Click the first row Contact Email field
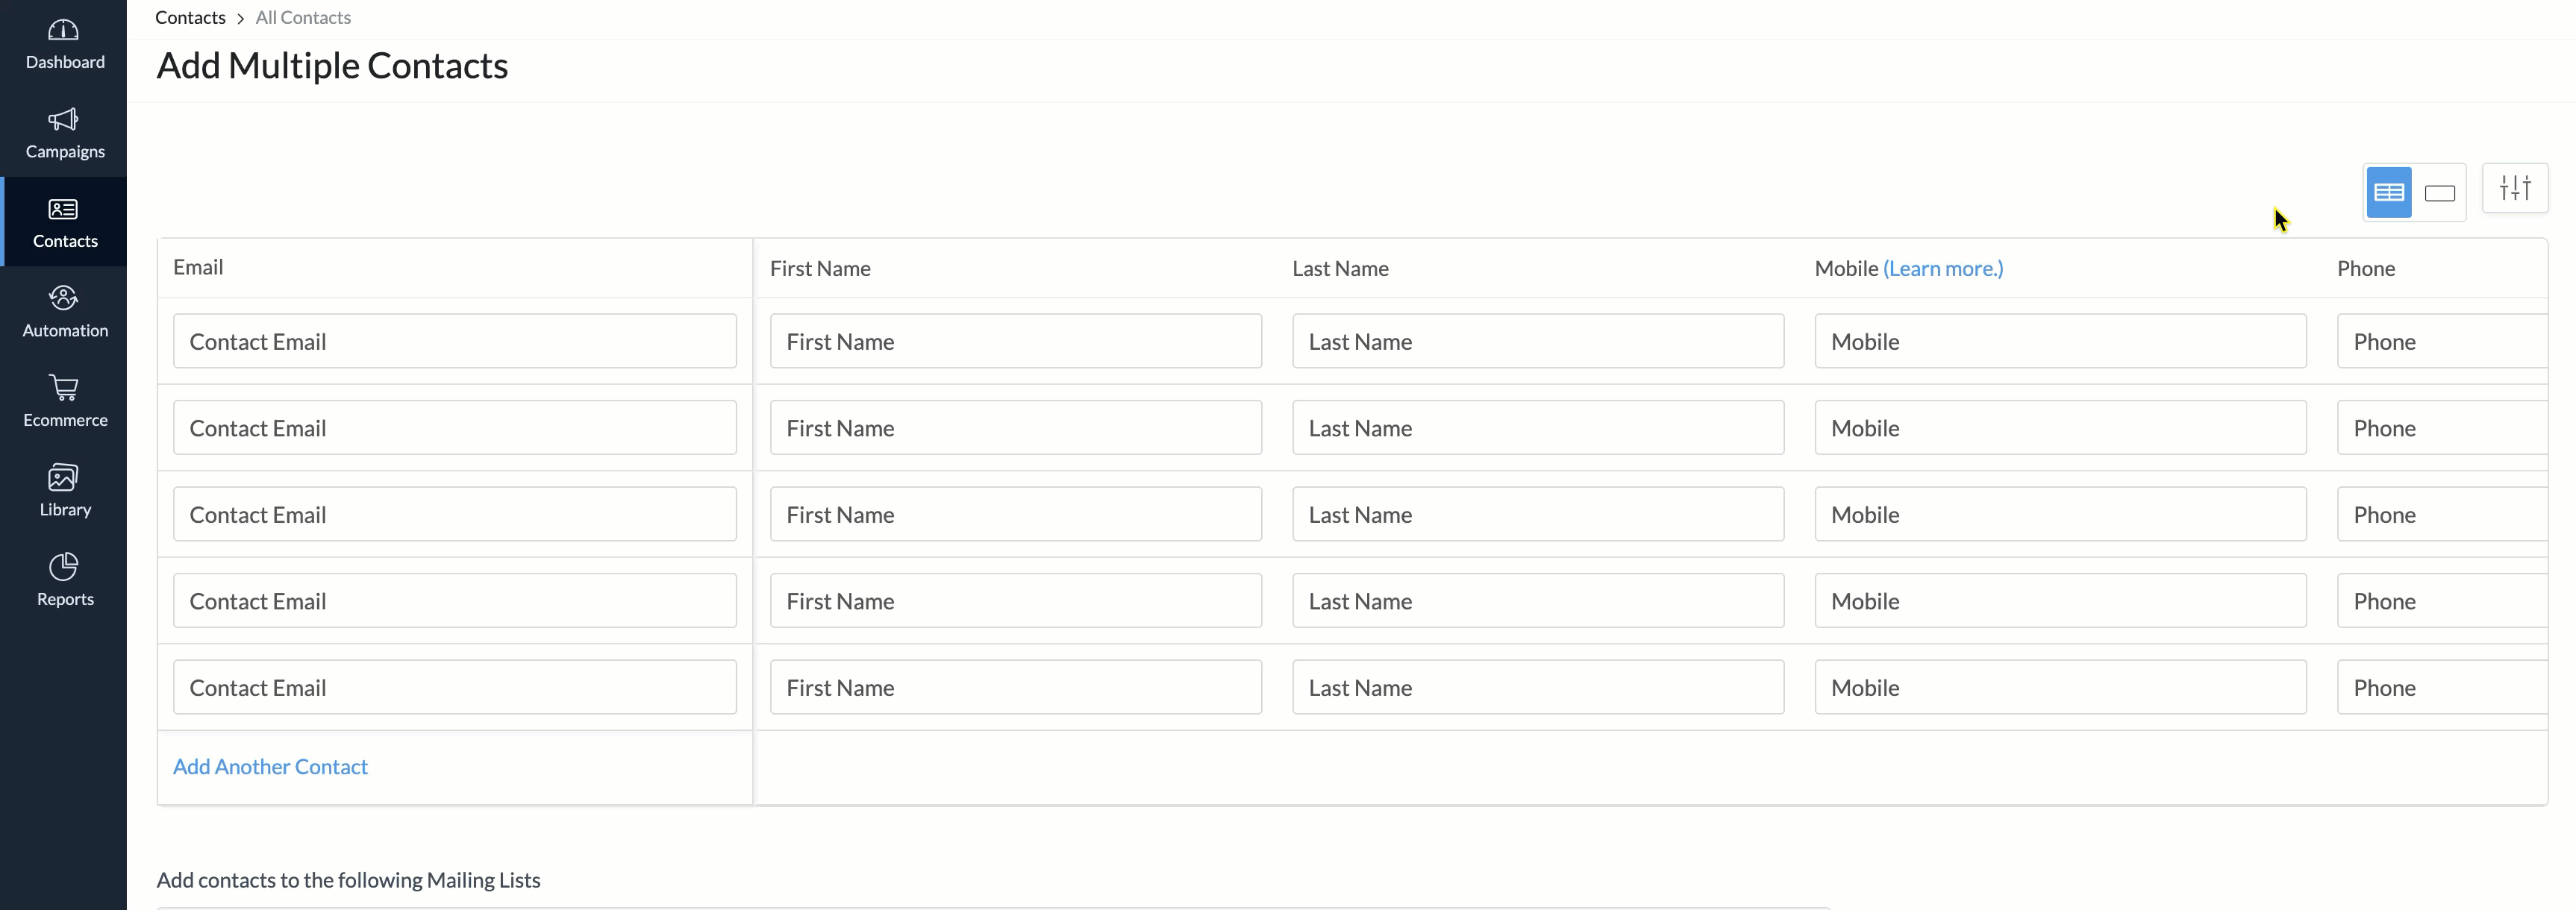The width and height of the screenshot is (2576, 910). (454, 342)
